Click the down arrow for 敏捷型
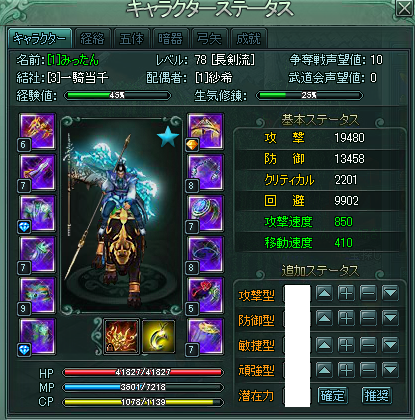This screenshot has width=415, height=420. point(390,345)
